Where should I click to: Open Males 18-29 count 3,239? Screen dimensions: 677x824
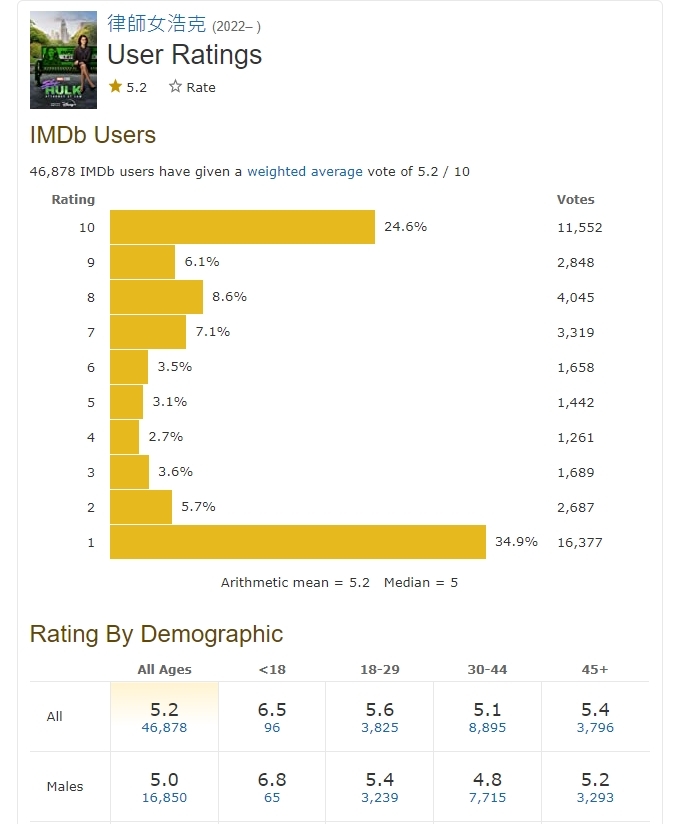click(x=380, y=798)
